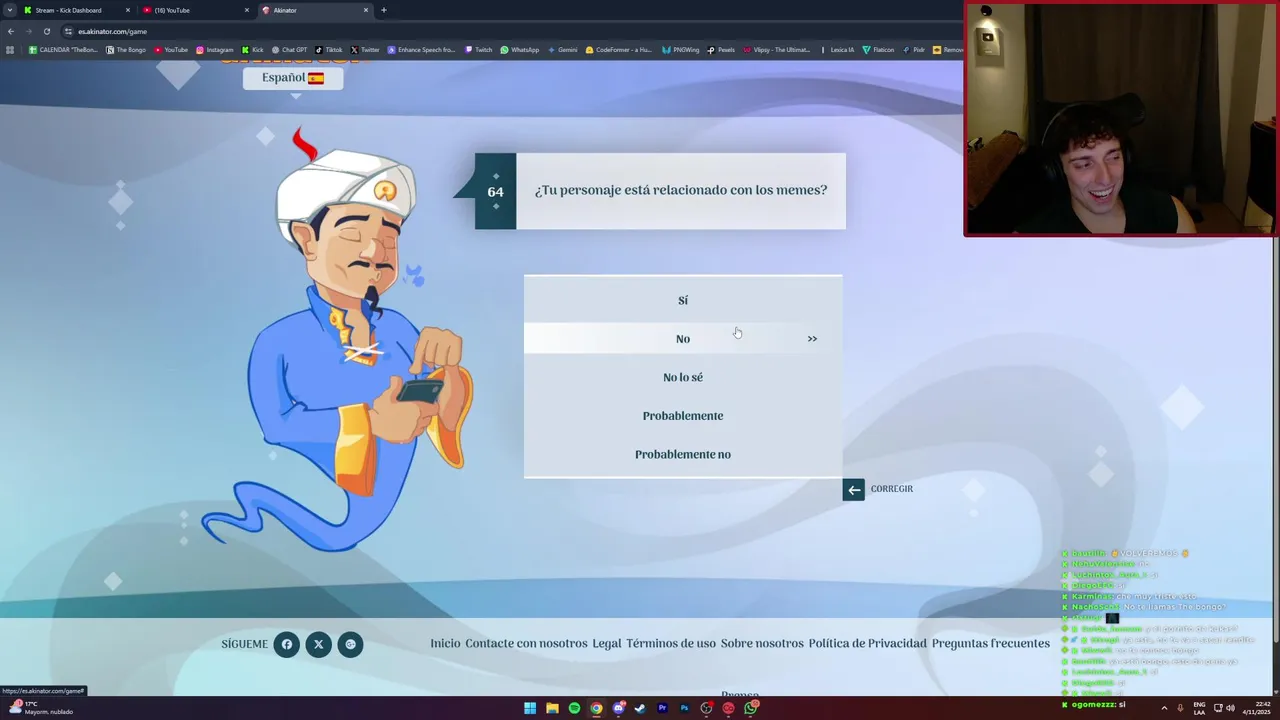This screenshot has width=1280, height=720.
Task: Open the Español language dropdown
Action: click(x=293, y=78)
